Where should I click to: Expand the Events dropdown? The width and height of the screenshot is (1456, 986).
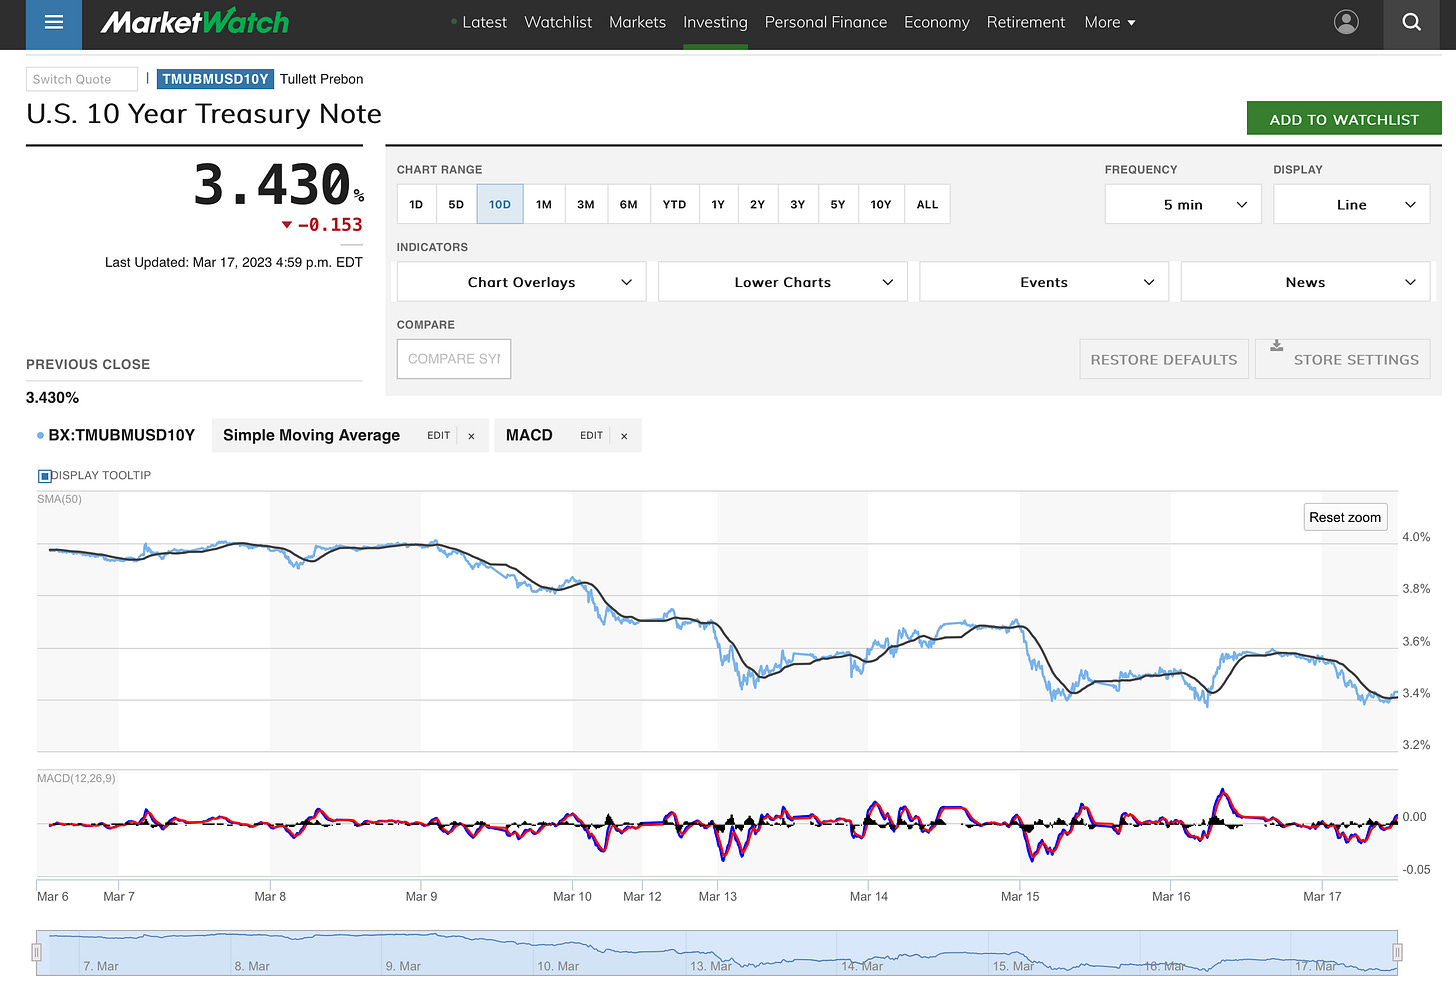[1044, 282]
